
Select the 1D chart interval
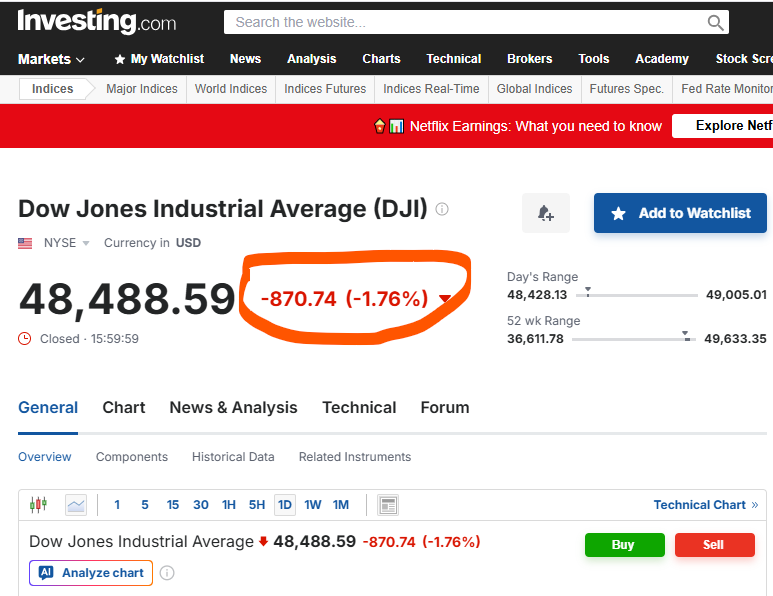pyautogui.click(x=285, y=505)
